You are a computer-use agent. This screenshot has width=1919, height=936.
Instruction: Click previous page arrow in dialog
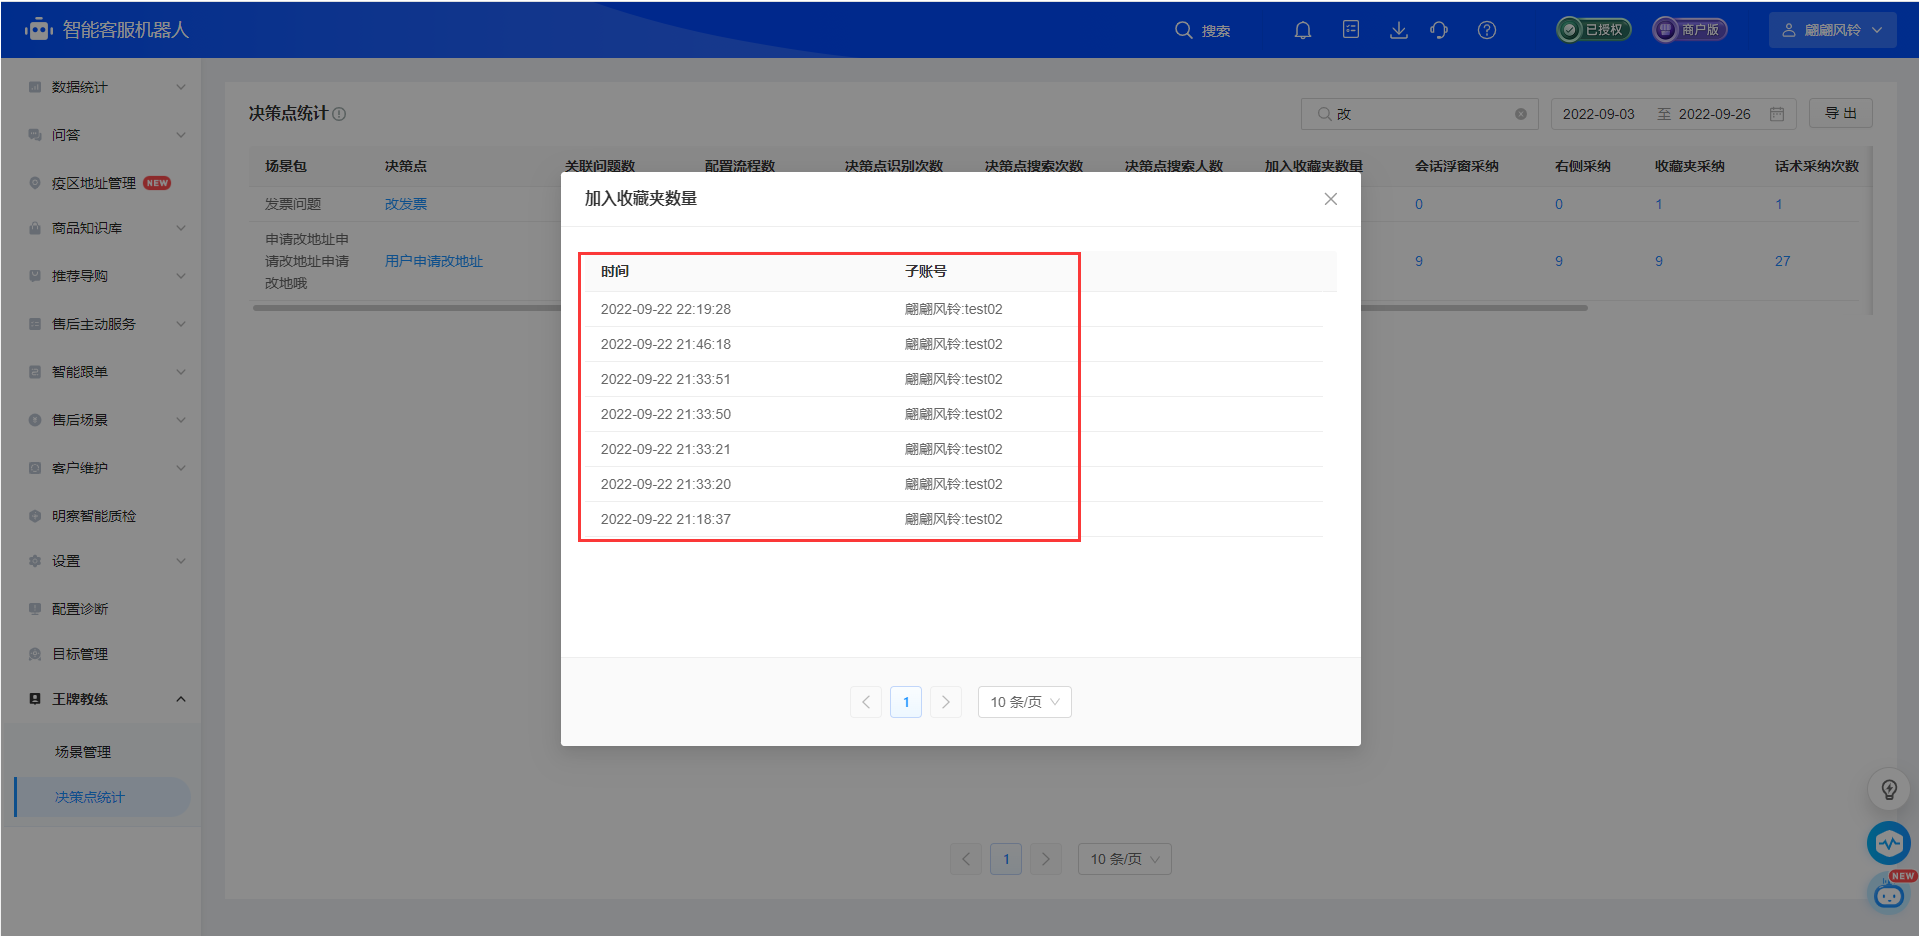pos(866,702)
